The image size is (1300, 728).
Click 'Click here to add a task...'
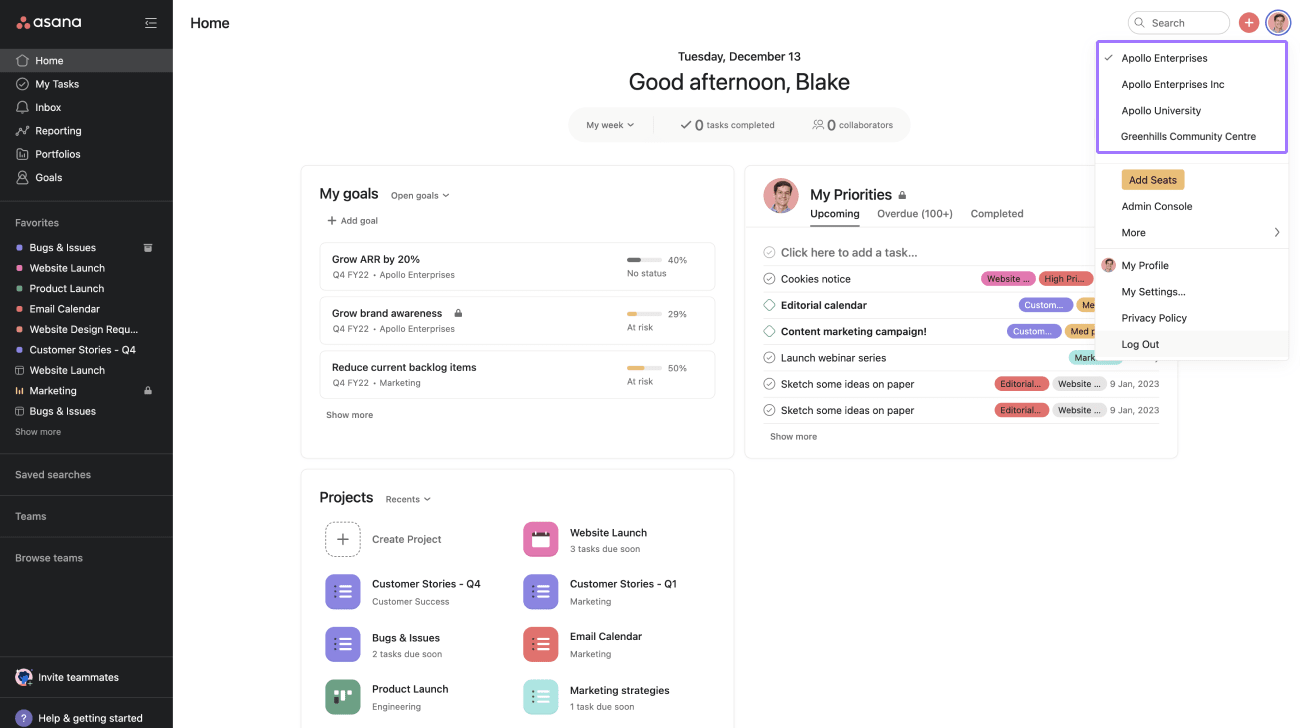click(849, 253)
